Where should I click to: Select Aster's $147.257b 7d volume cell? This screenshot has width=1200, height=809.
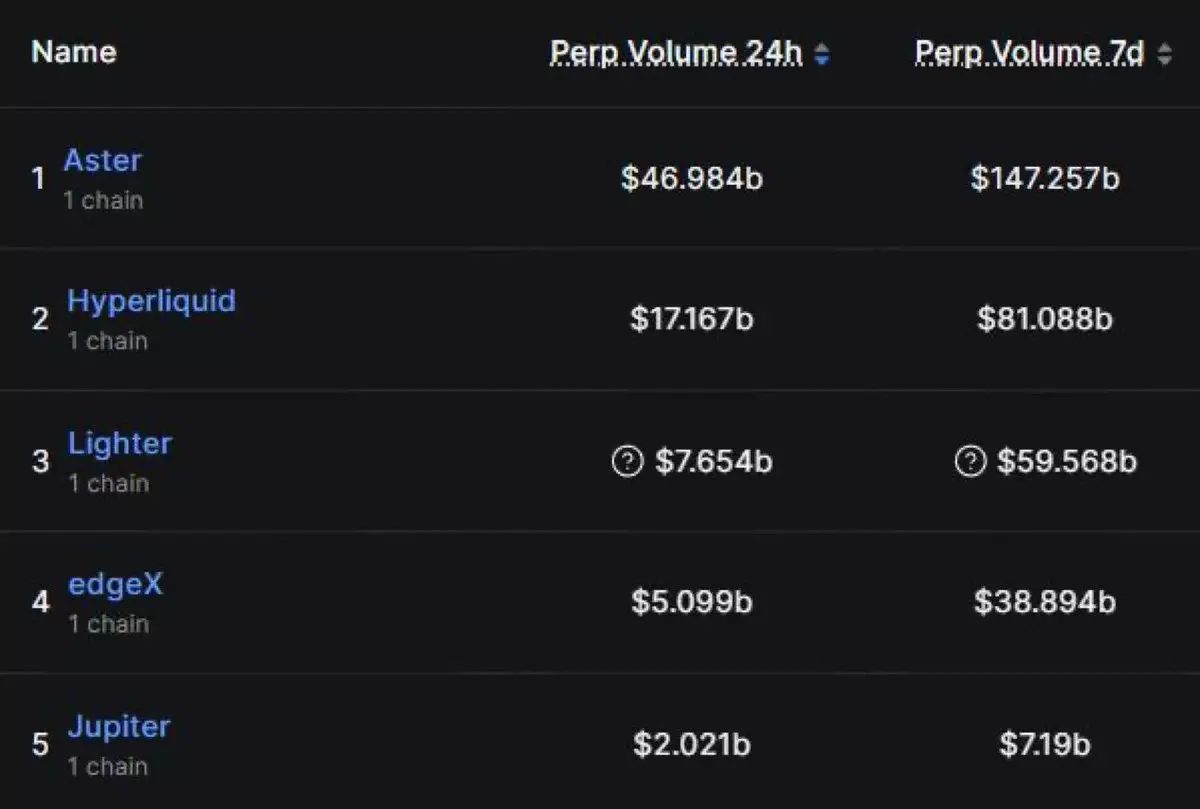(x=1045, y=179)
